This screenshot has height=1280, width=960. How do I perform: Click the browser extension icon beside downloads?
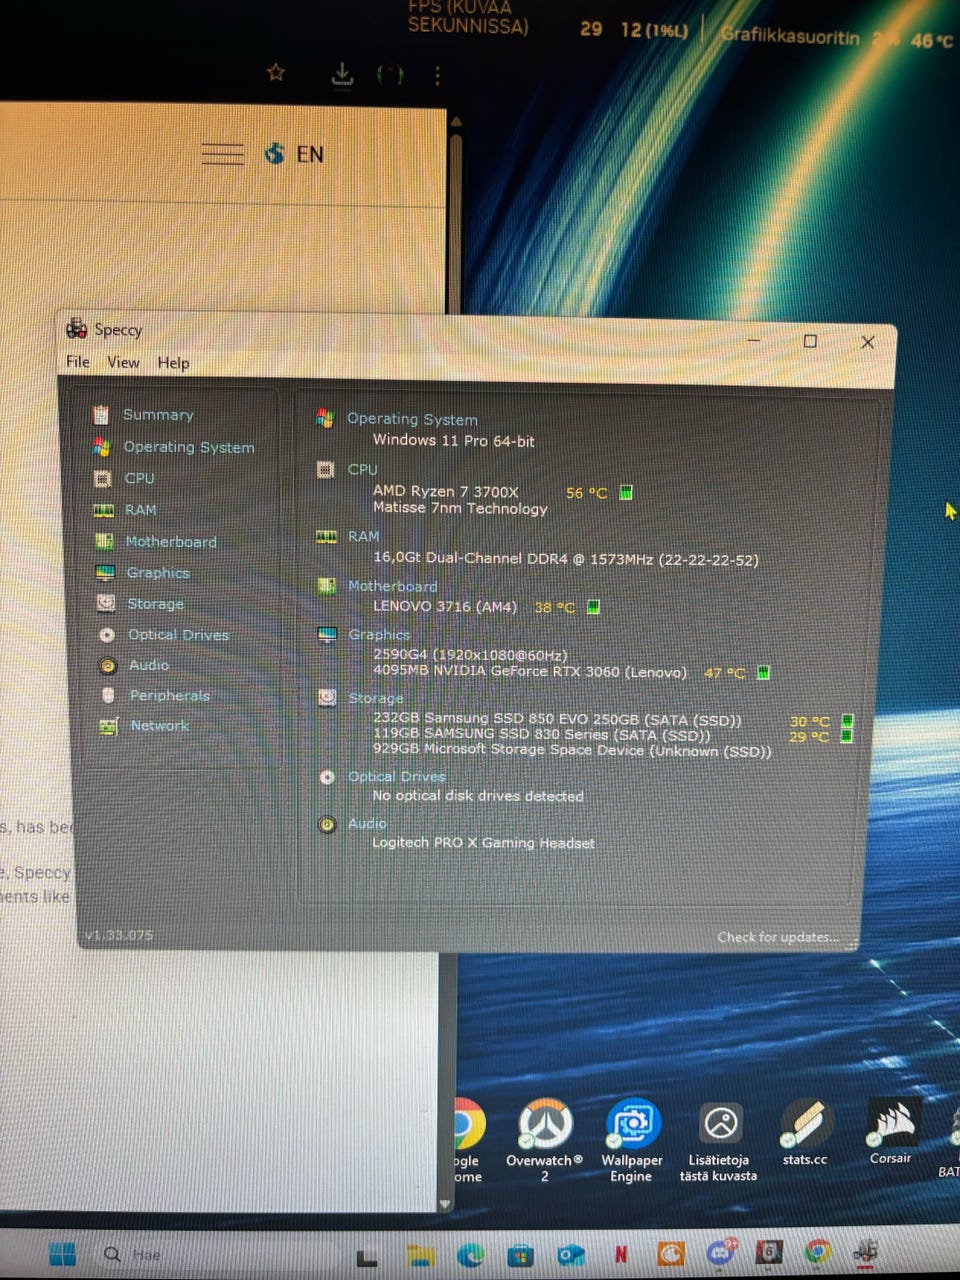390,75
